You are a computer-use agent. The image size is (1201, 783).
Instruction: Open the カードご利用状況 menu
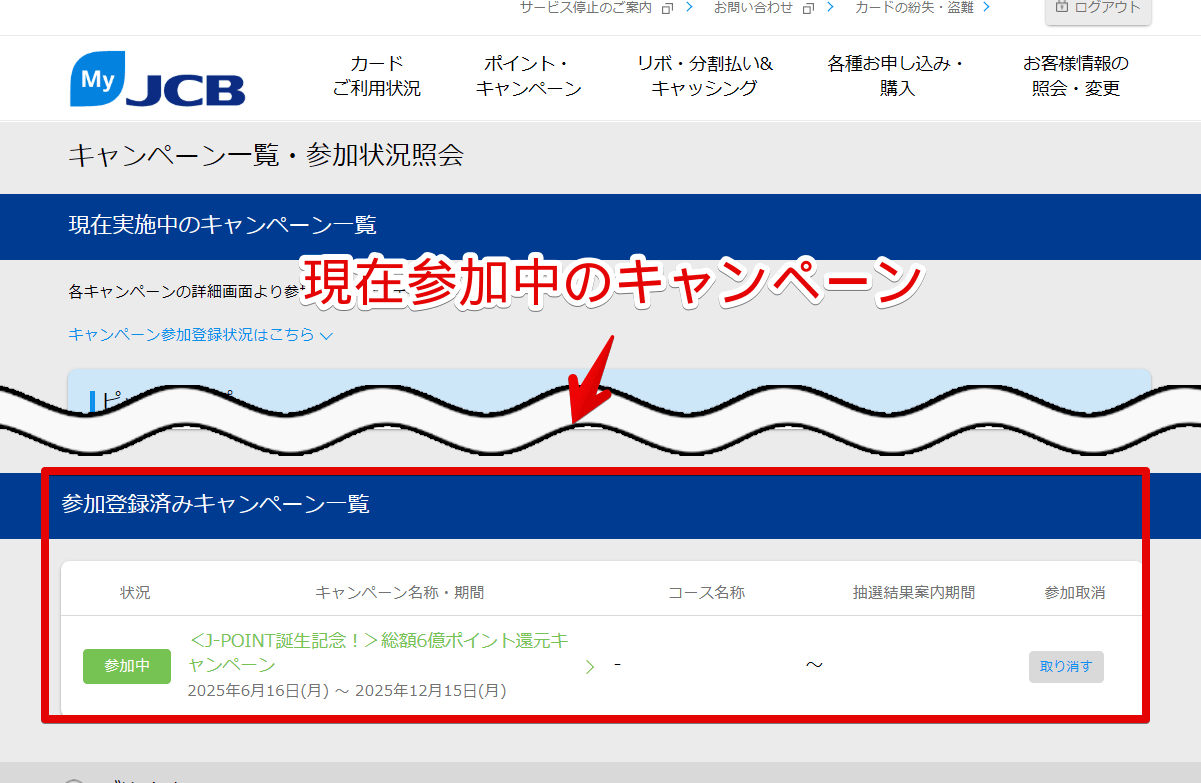point(377,76)
